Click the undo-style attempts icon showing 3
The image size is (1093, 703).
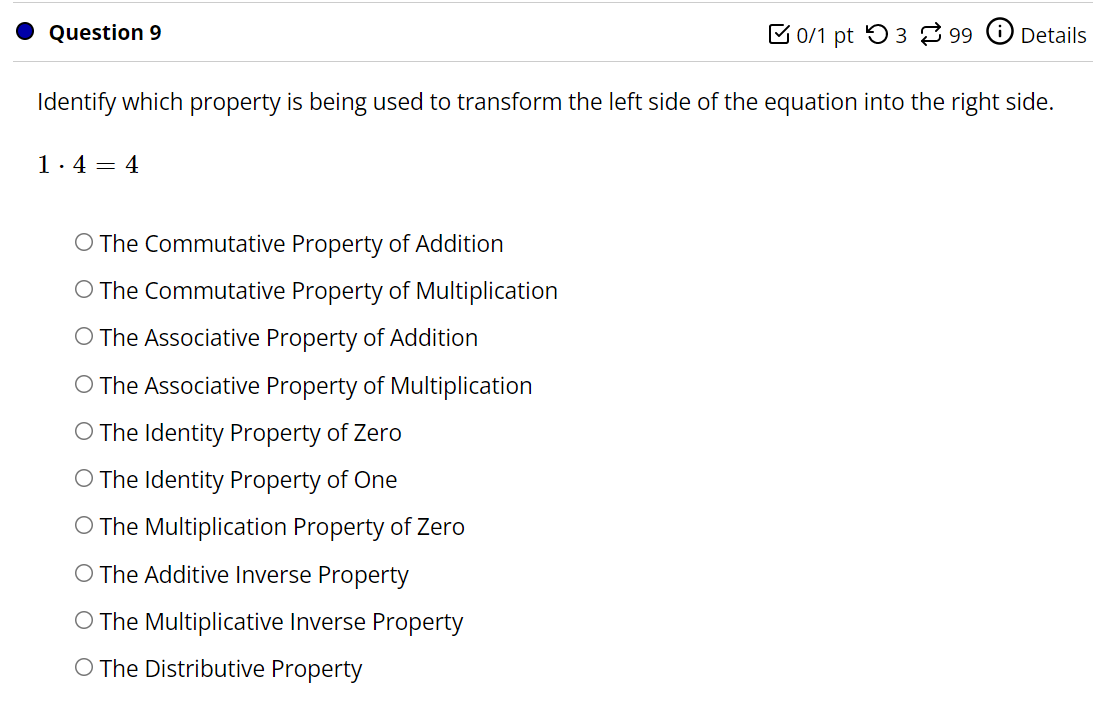(878, 34)
